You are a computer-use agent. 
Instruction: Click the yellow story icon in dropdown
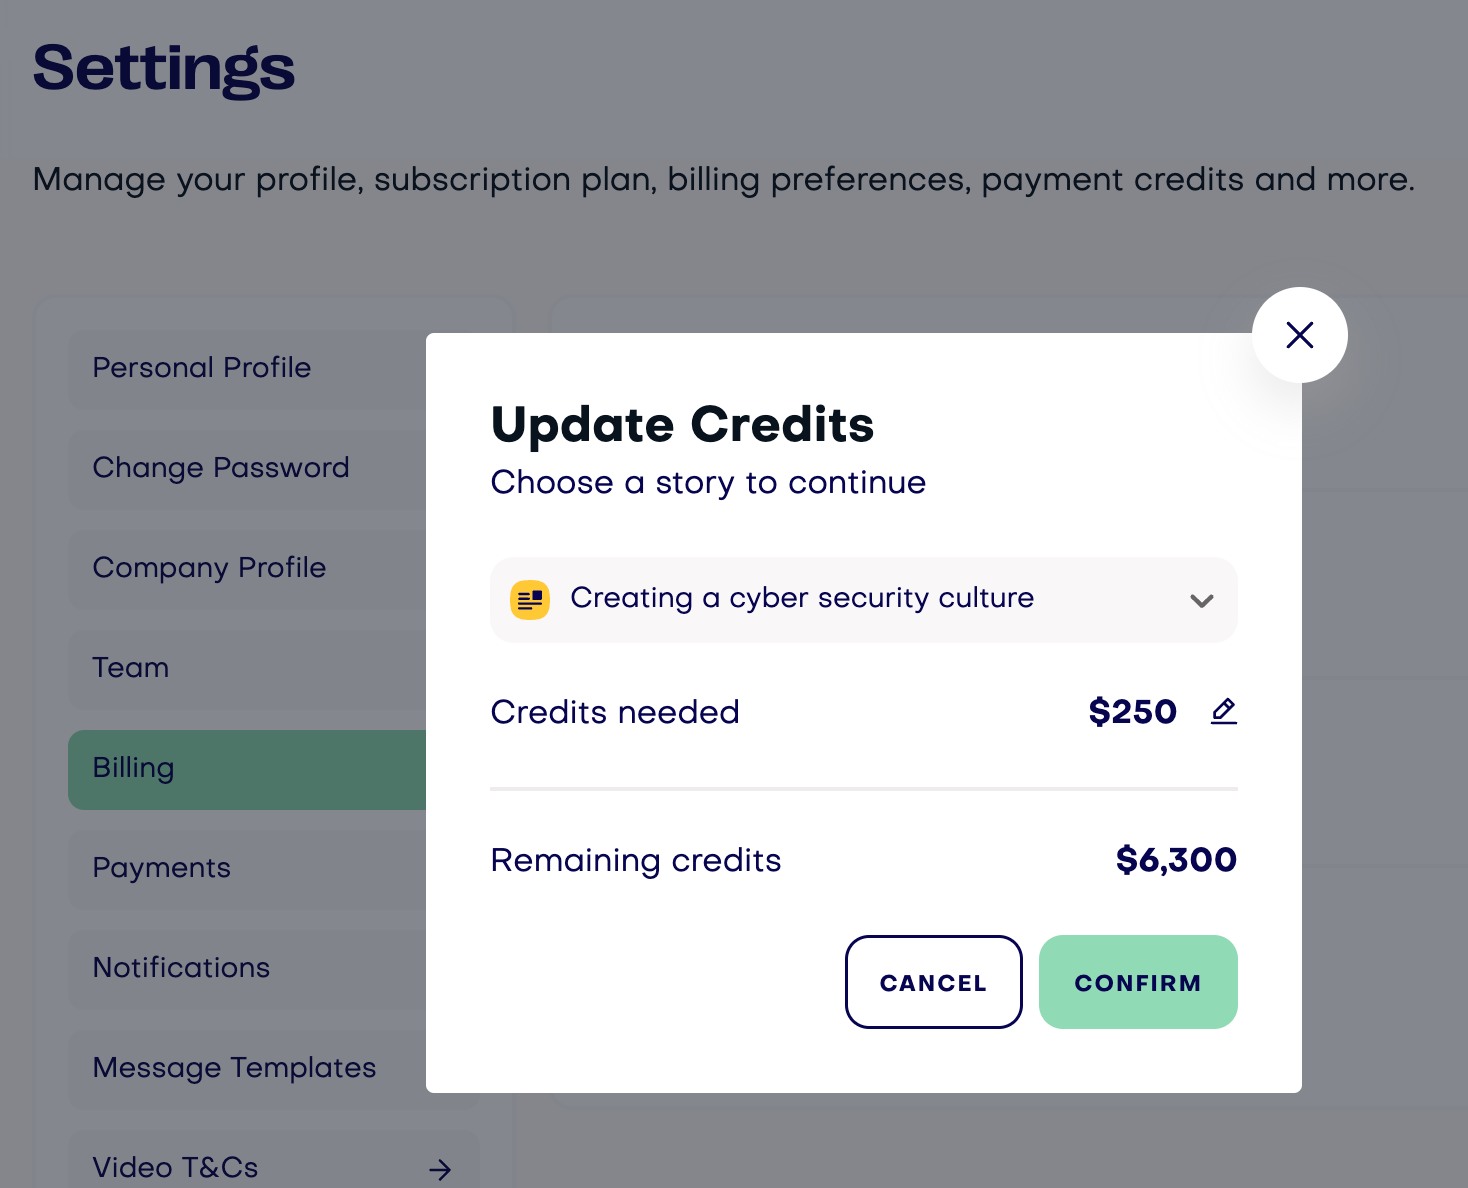click(530, 600)
